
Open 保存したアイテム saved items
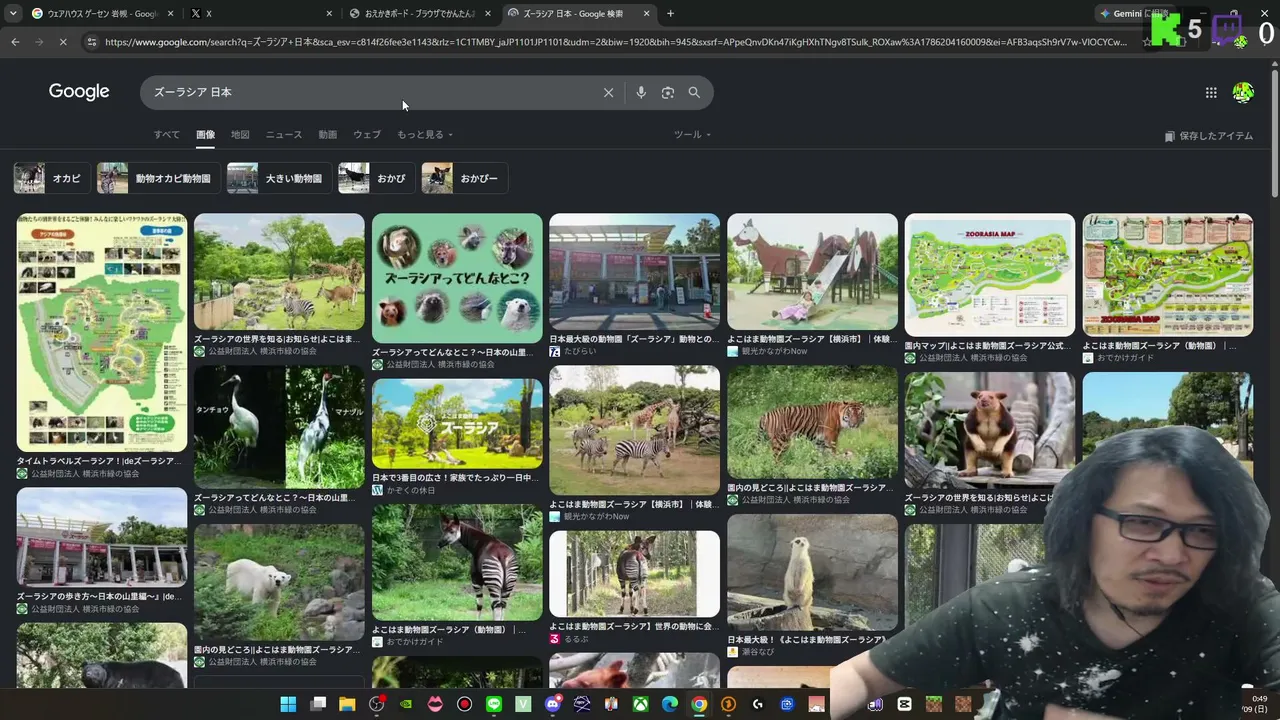(x=1209, y=136)
